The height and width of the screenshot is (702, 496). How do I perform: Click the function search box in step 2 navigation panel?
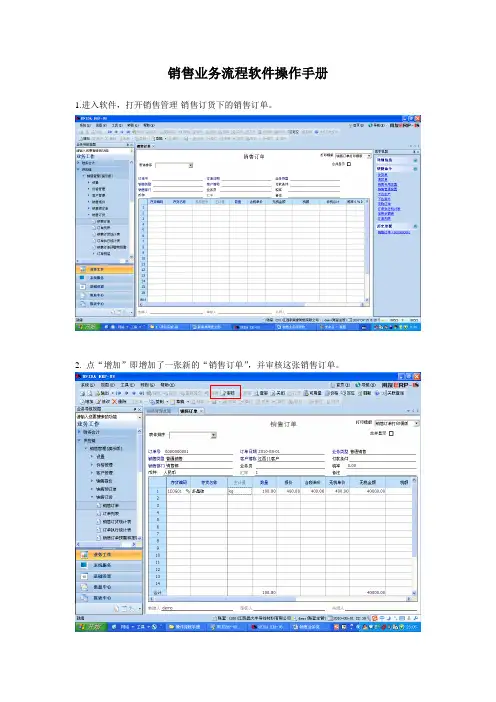107,417
